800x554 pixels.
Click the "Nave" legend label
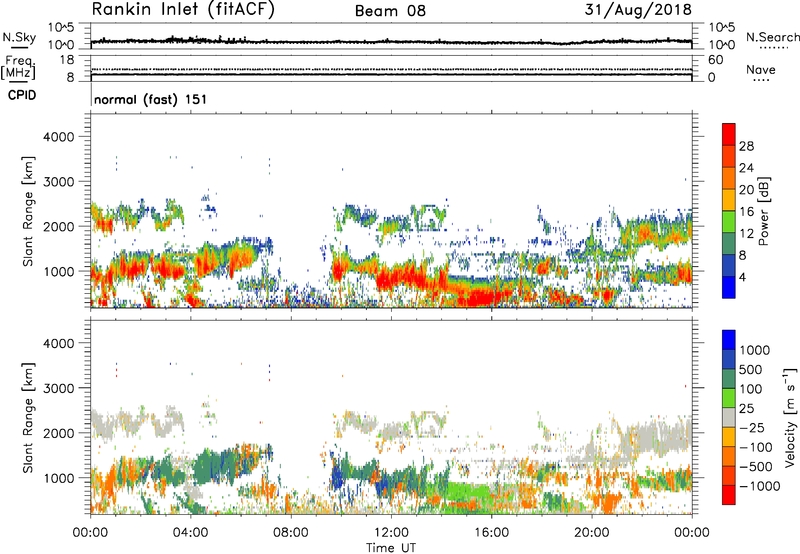point(761,69)
